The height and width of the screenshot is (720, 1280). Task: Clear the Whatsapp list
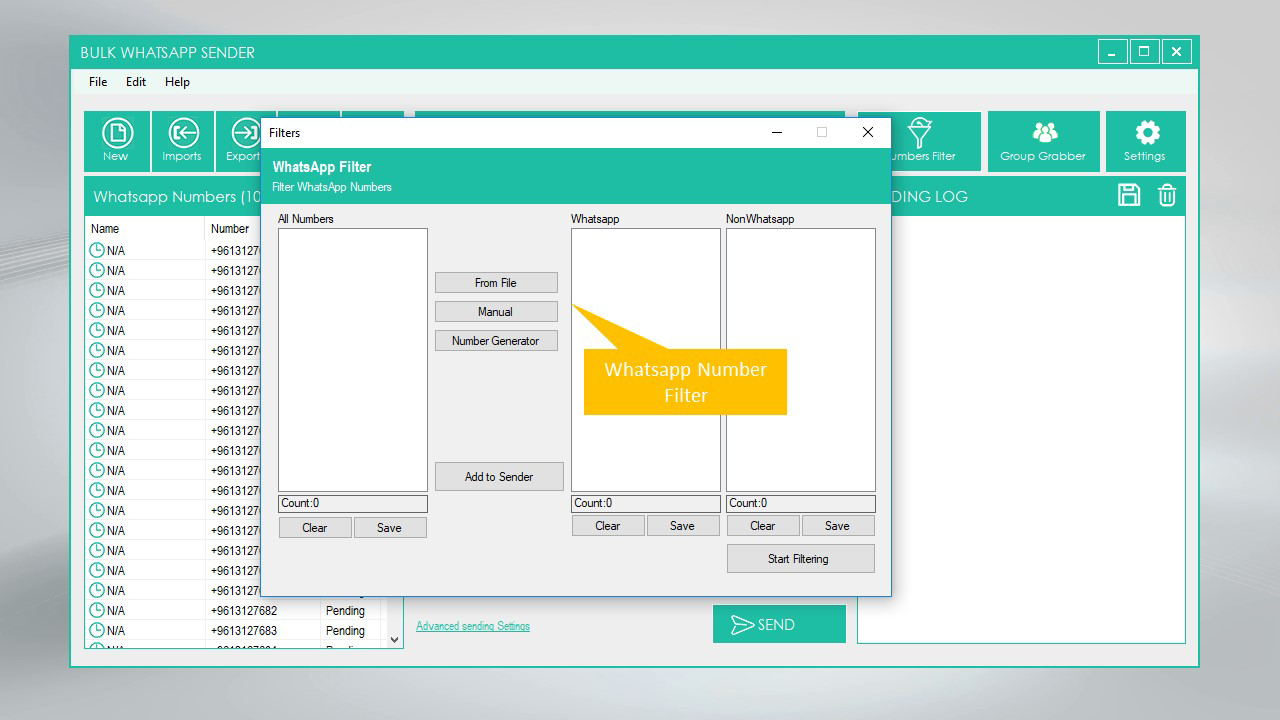pos(608,525)
